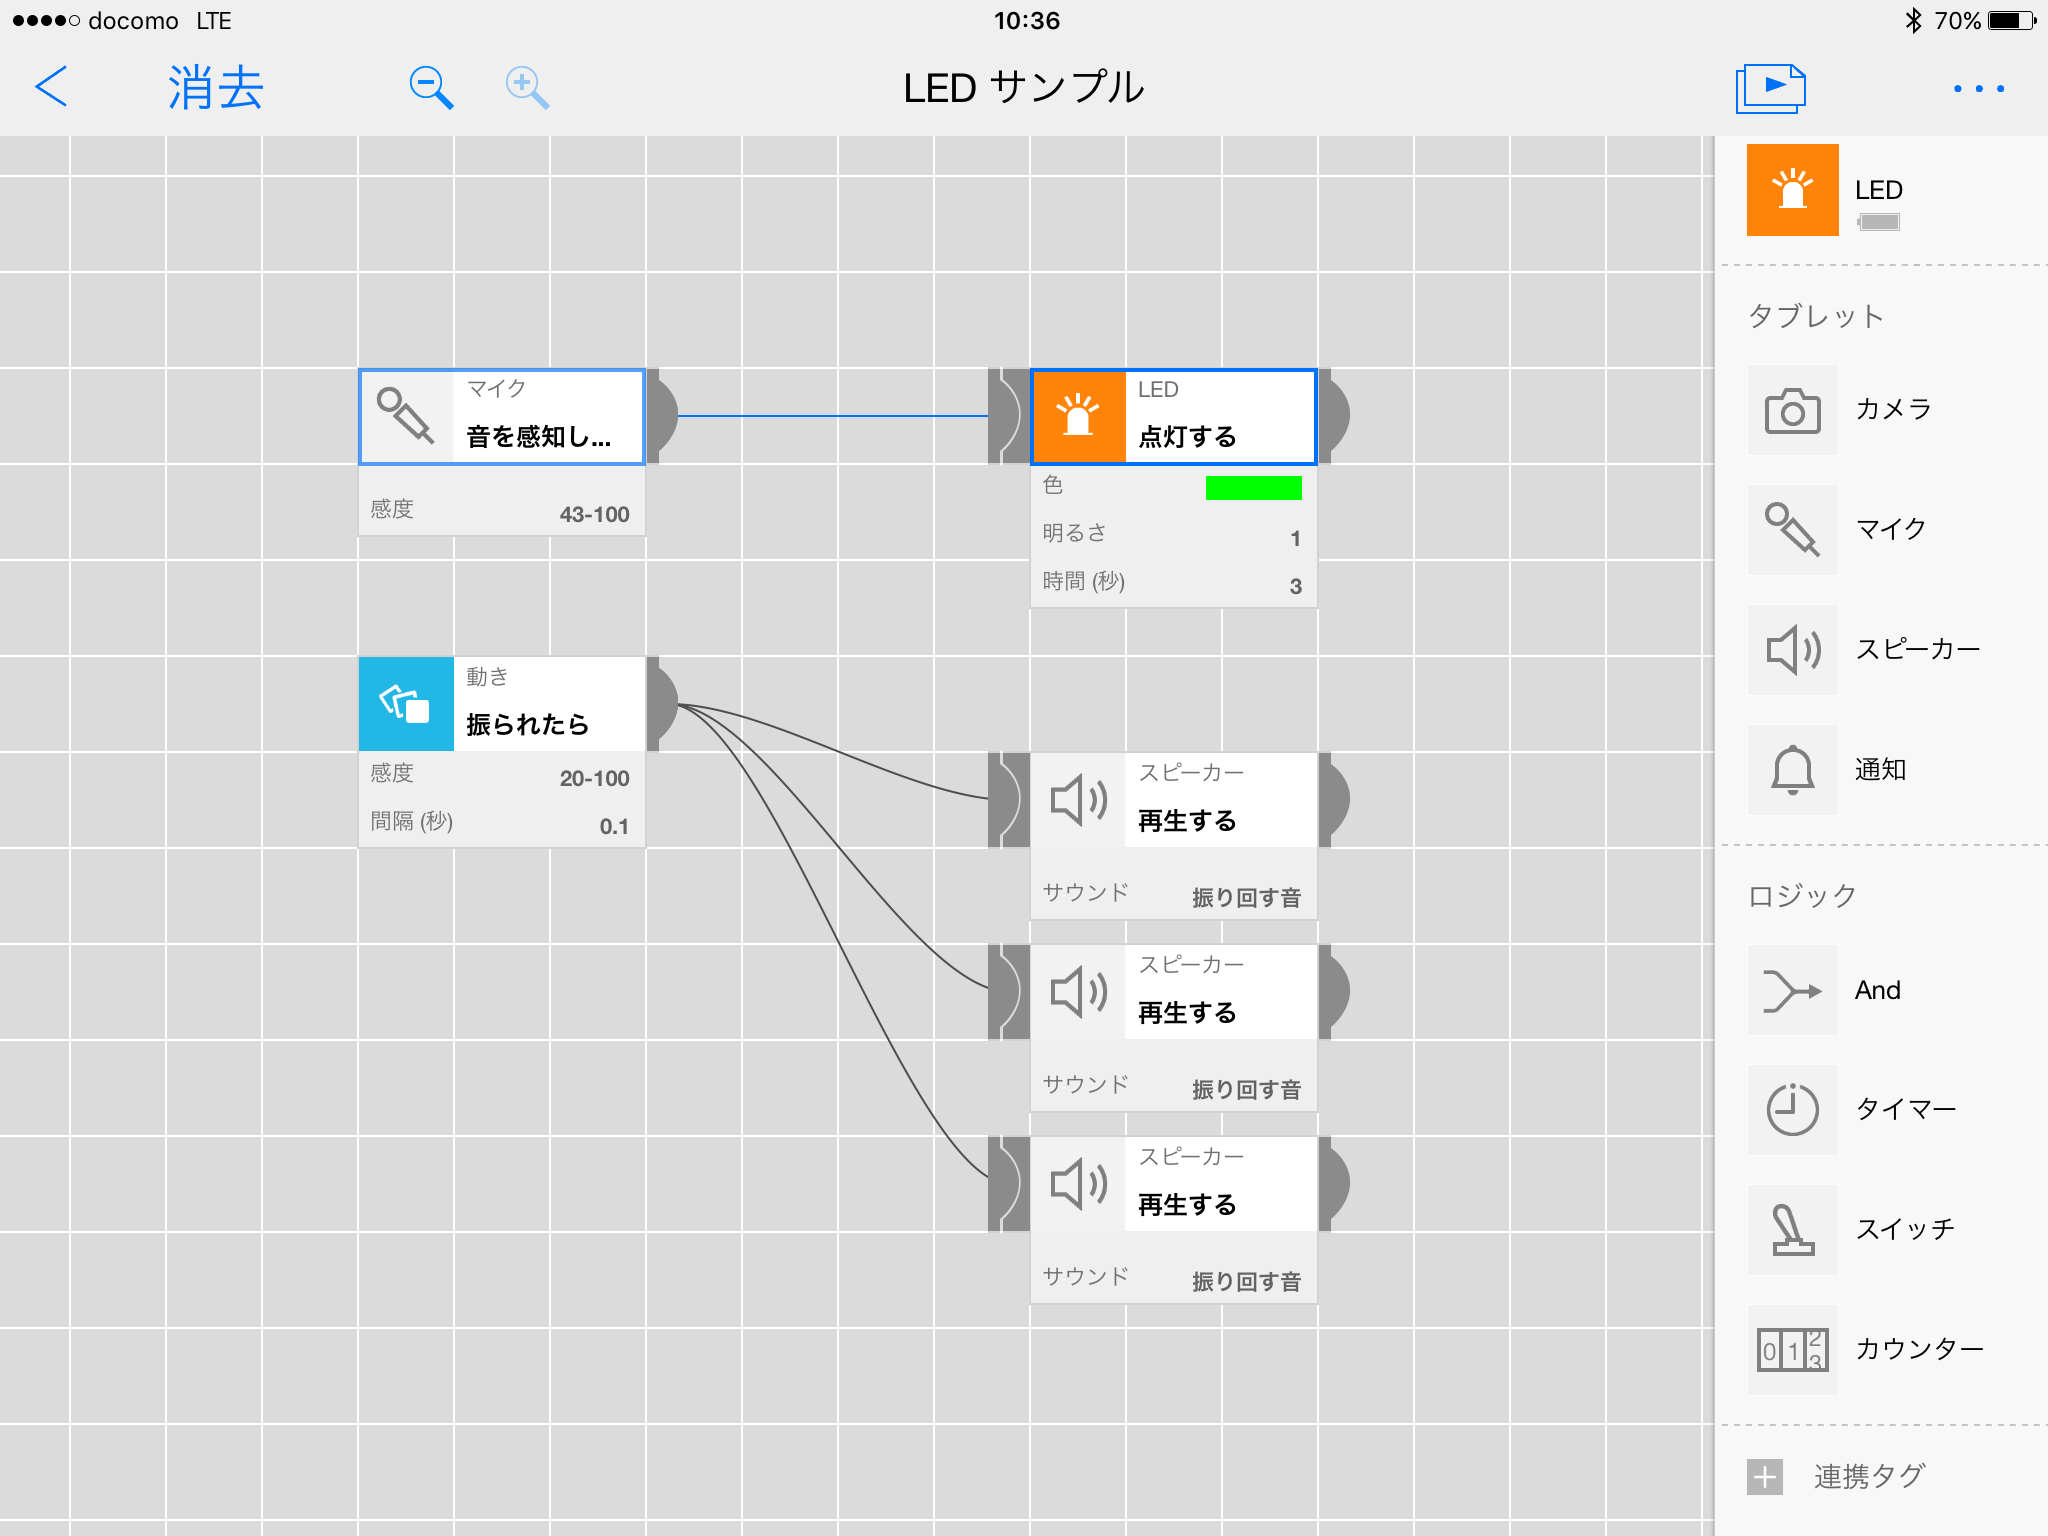Tap the green LED color swatch
The width and height of the screenshot is (2048, 1536).
[1253, 488]
